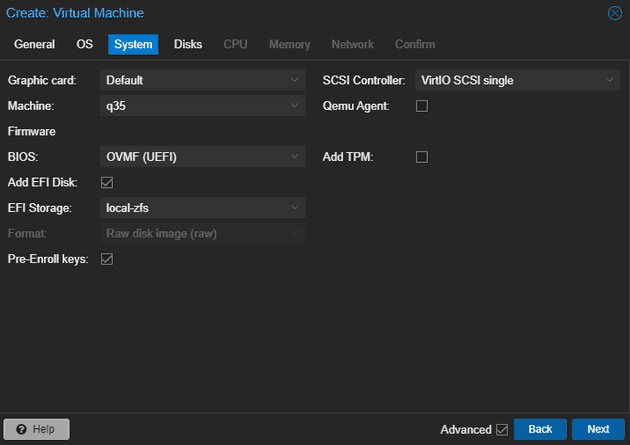This screenshot has height=445, width=630.
Task: Expand the Machine type dropdown showing q35
Action: click(x=202, y=106)
